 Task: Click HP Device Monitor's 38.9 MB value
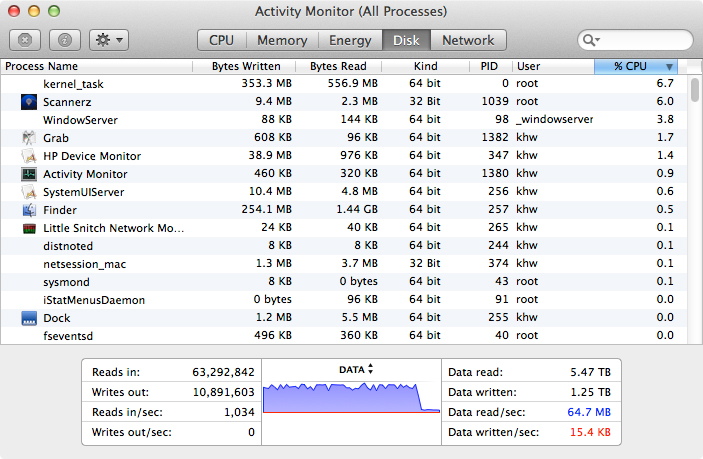(x=270, y=155)
